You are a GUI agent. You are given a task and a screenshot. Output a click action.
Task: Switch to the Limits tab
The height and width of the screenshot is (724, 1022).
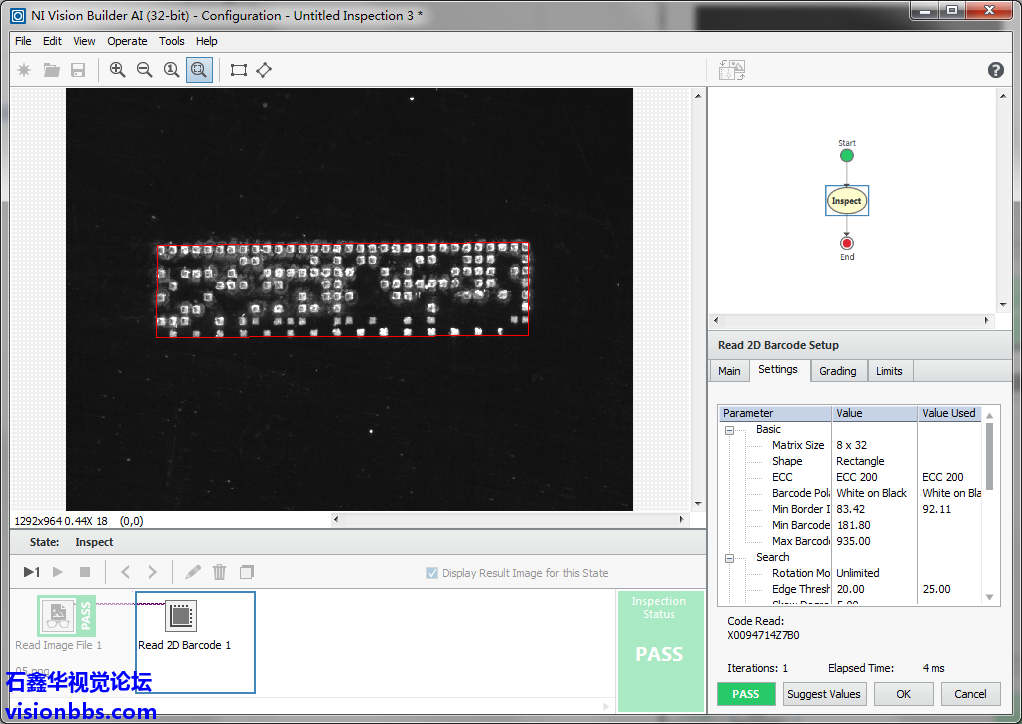889,371
